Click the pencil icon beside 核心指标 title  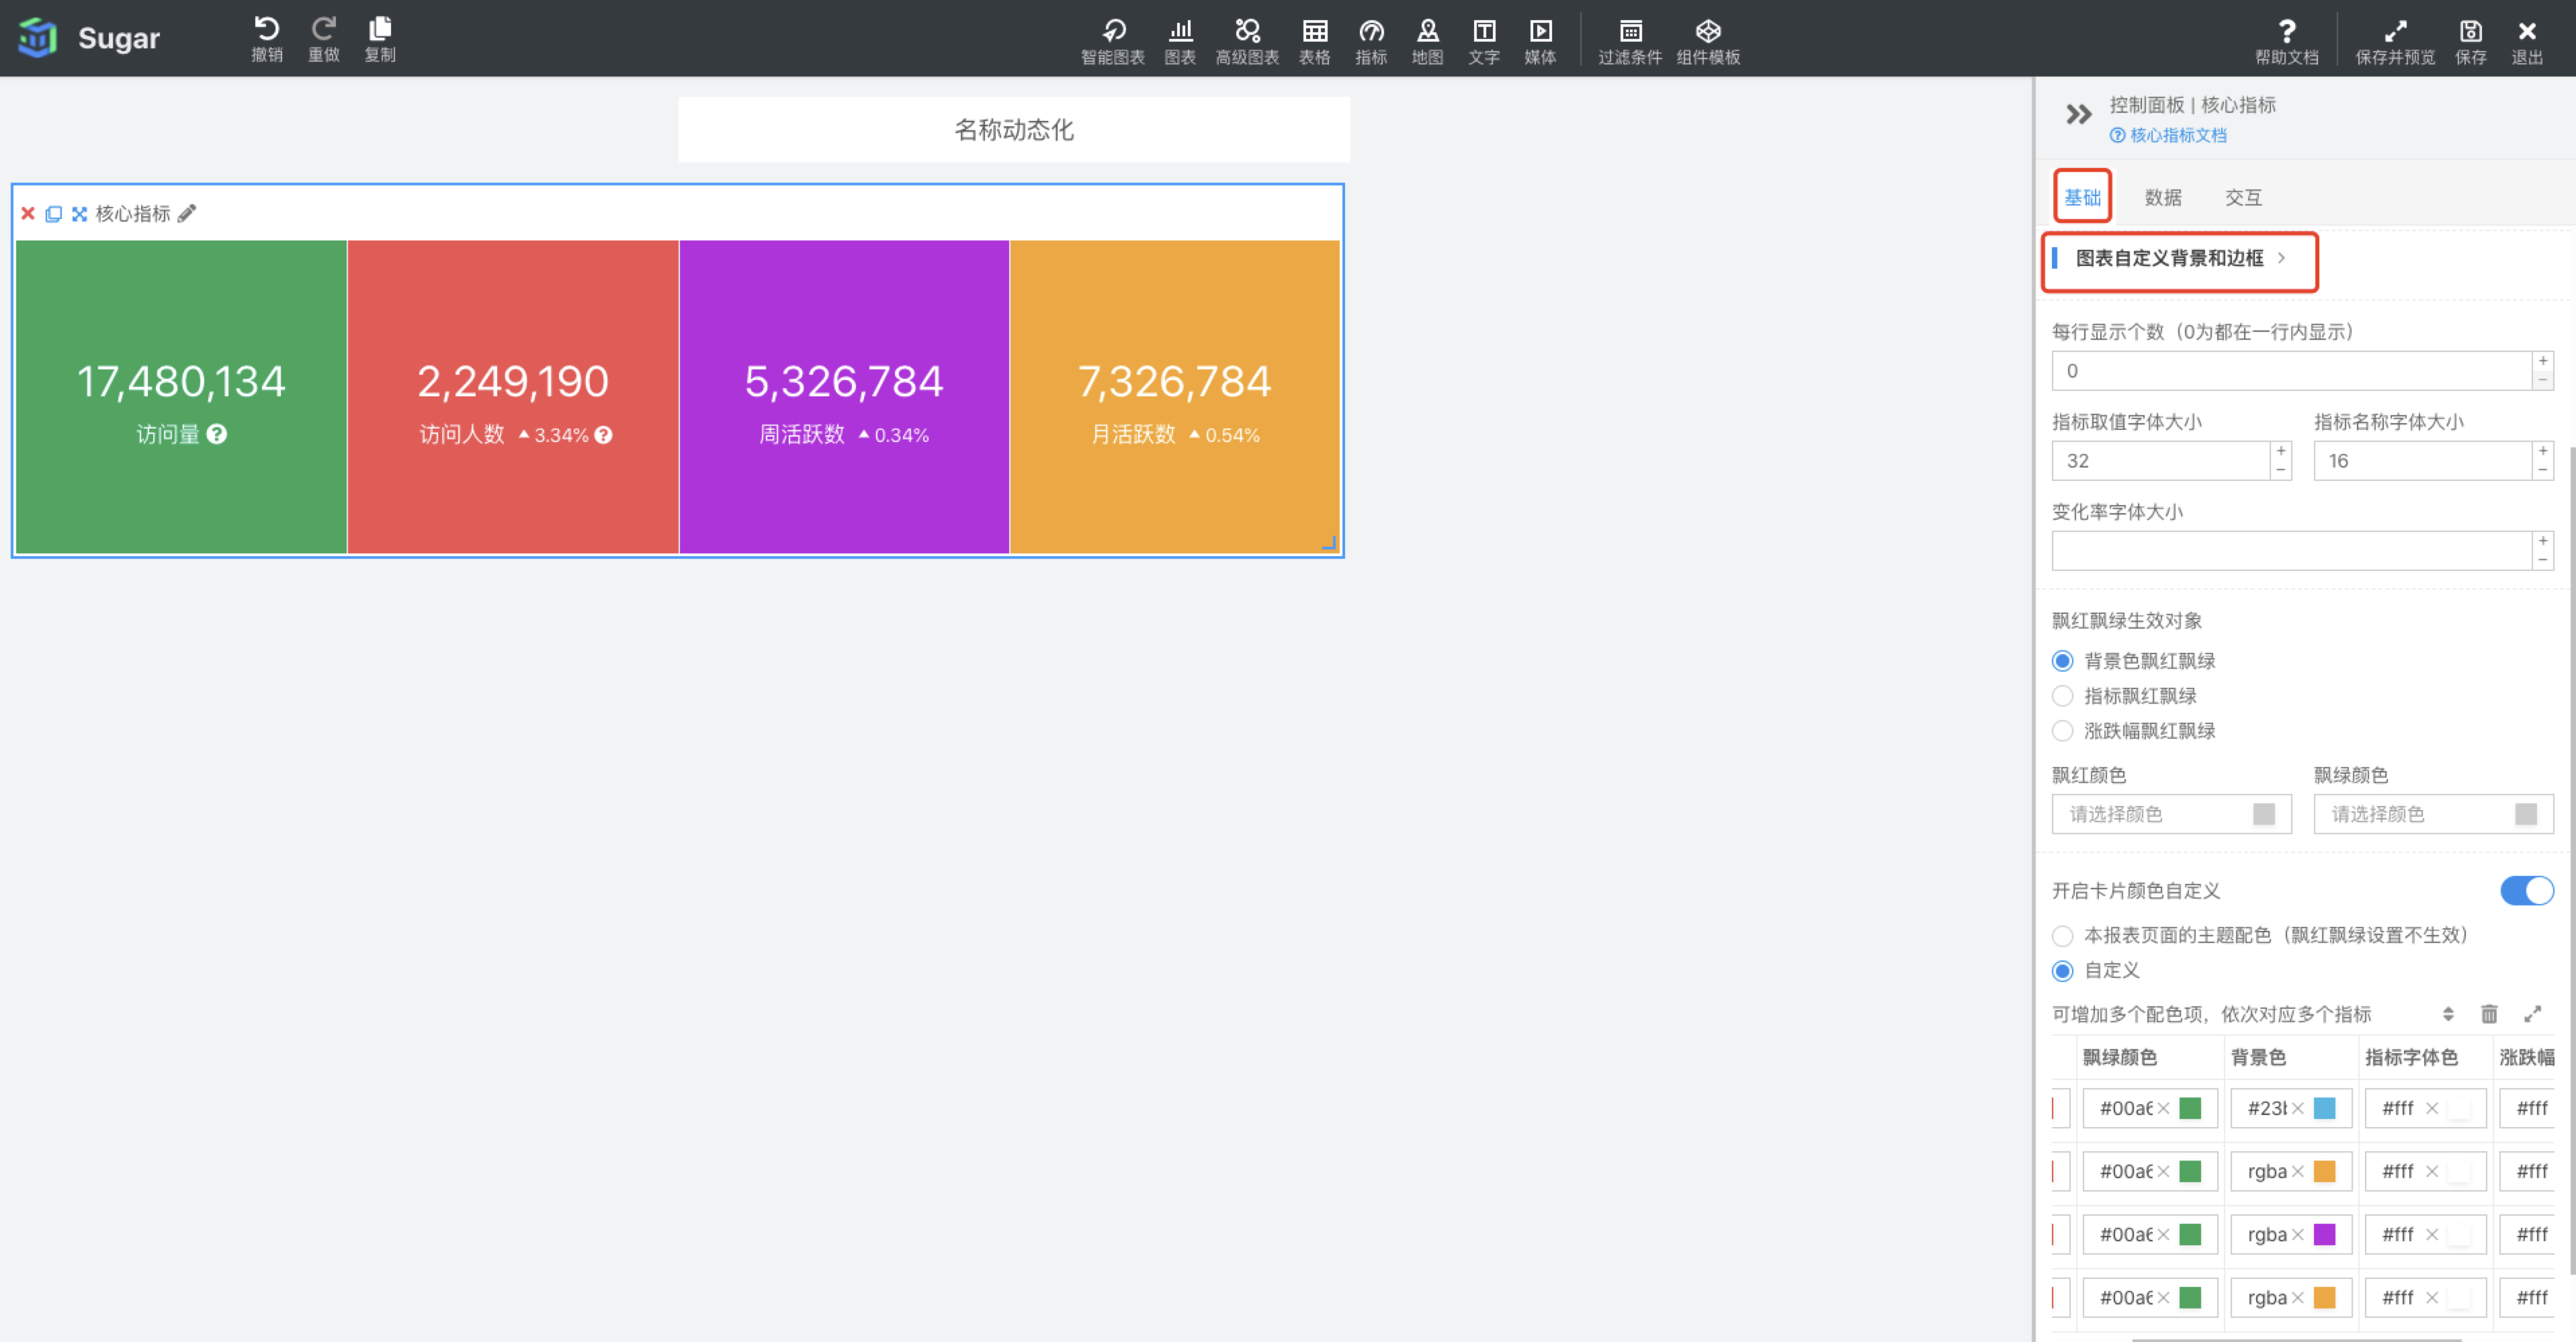187,213
